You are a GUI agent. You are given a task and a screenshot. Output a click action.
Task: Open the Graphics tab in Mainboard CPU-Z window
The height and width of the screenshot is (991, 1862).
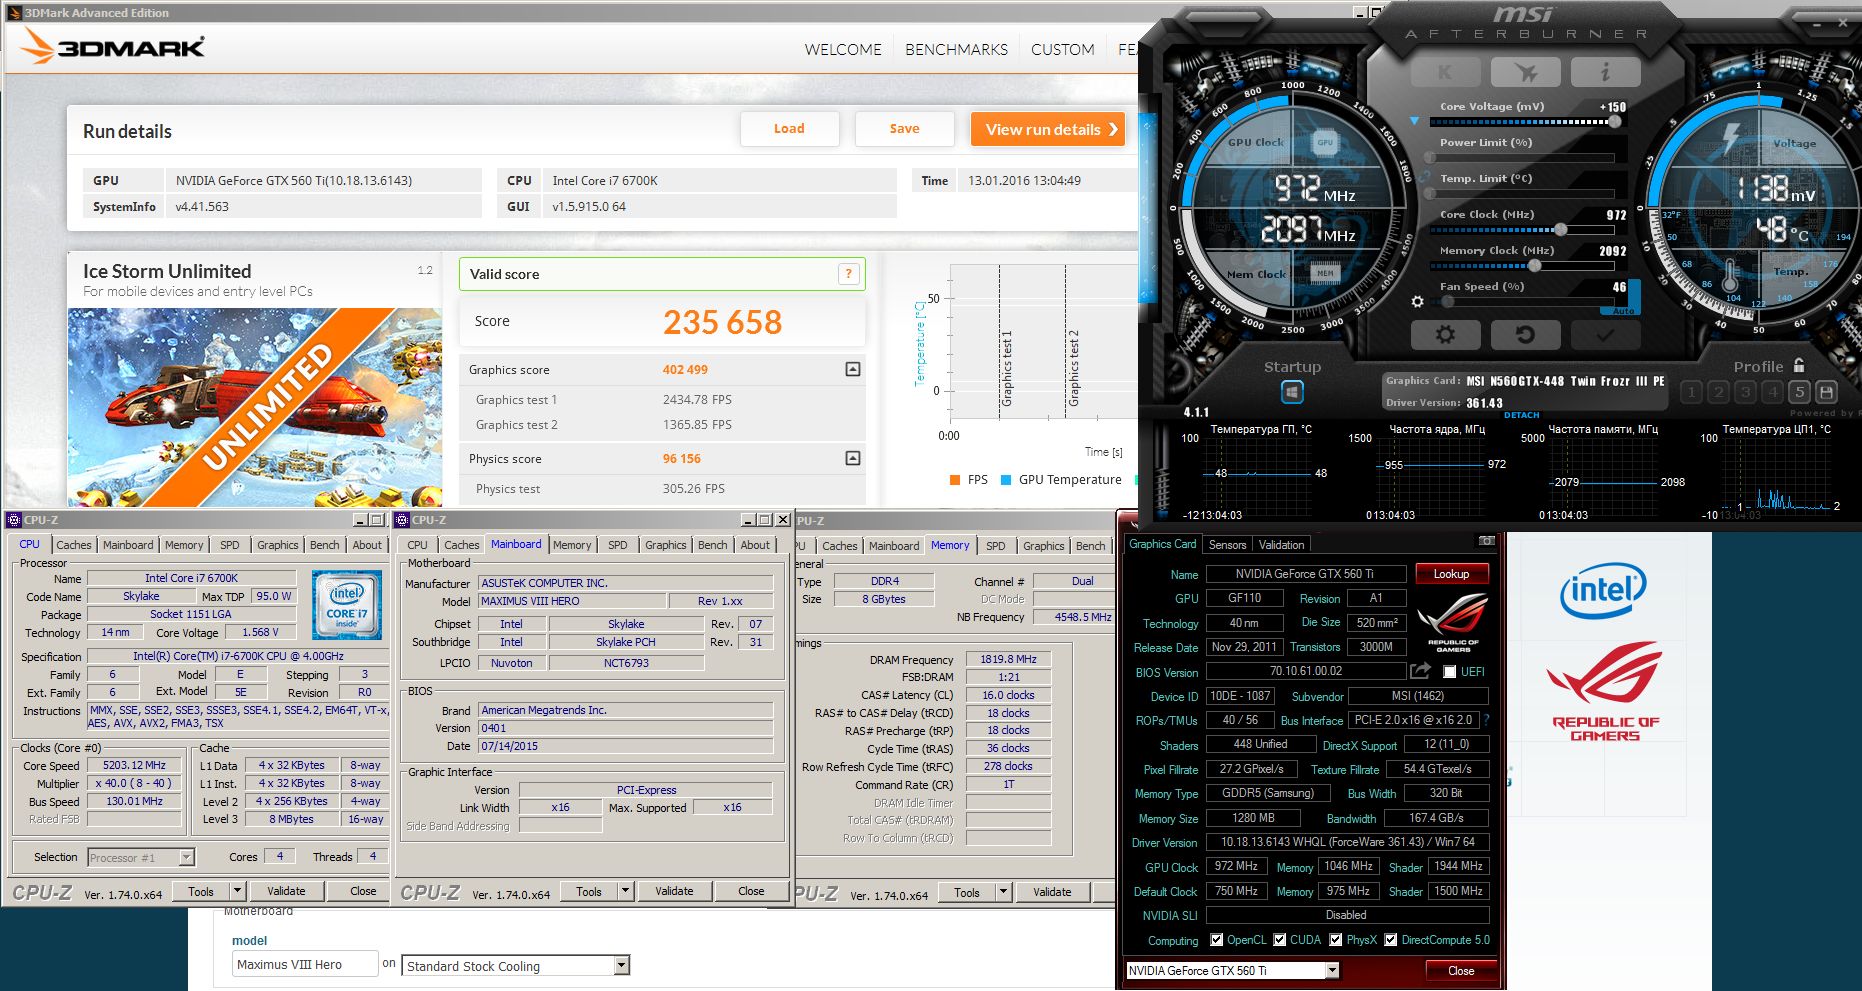click(666, 545)
